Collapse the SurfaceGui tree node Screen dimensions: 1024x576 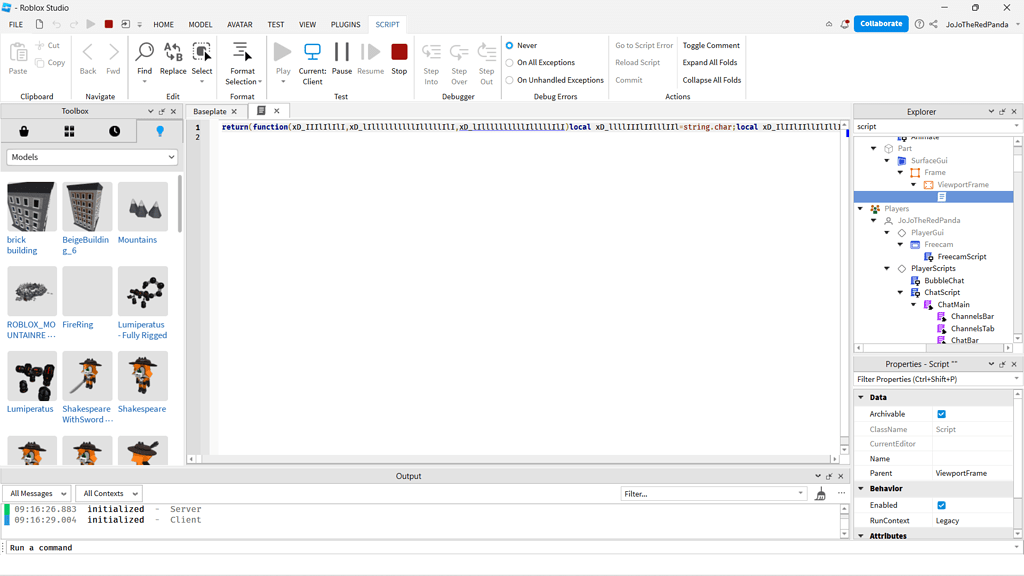(x=887, y=161)
